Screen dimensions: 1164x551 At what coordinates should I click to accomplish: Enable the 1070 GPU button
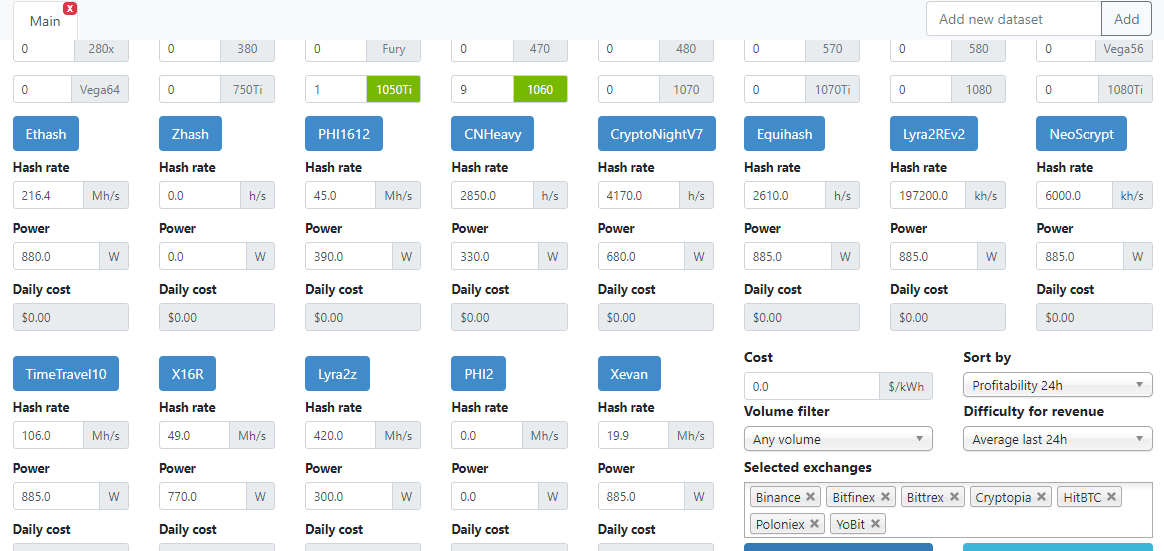click(687, 90)
